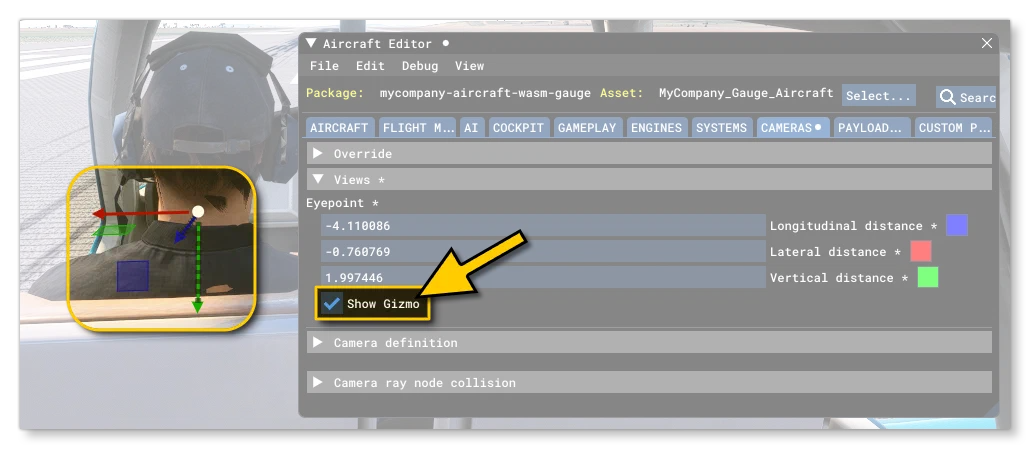The height and width of the screenshot is (449, 1030).
Task: Click the Longitudinal distance value field
Action: tap(543, 226)
